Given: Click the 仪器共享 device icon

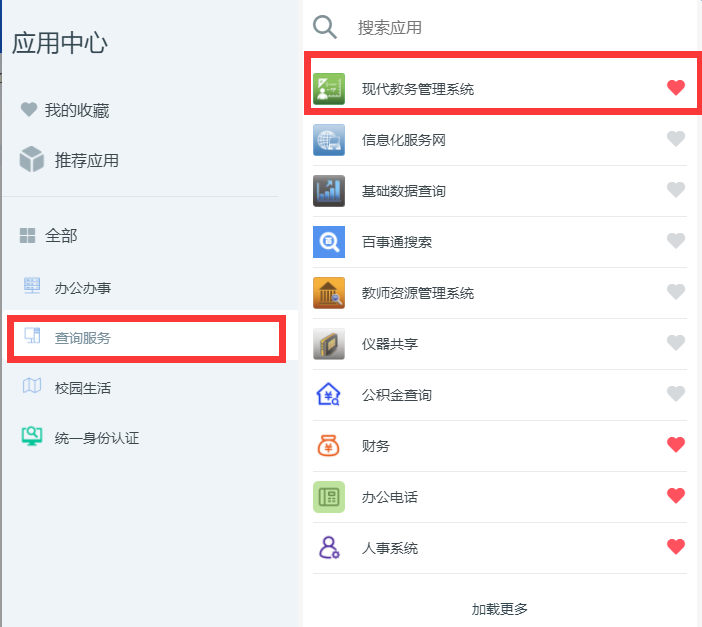Looking at the screenshot, I should pos(329,344).
